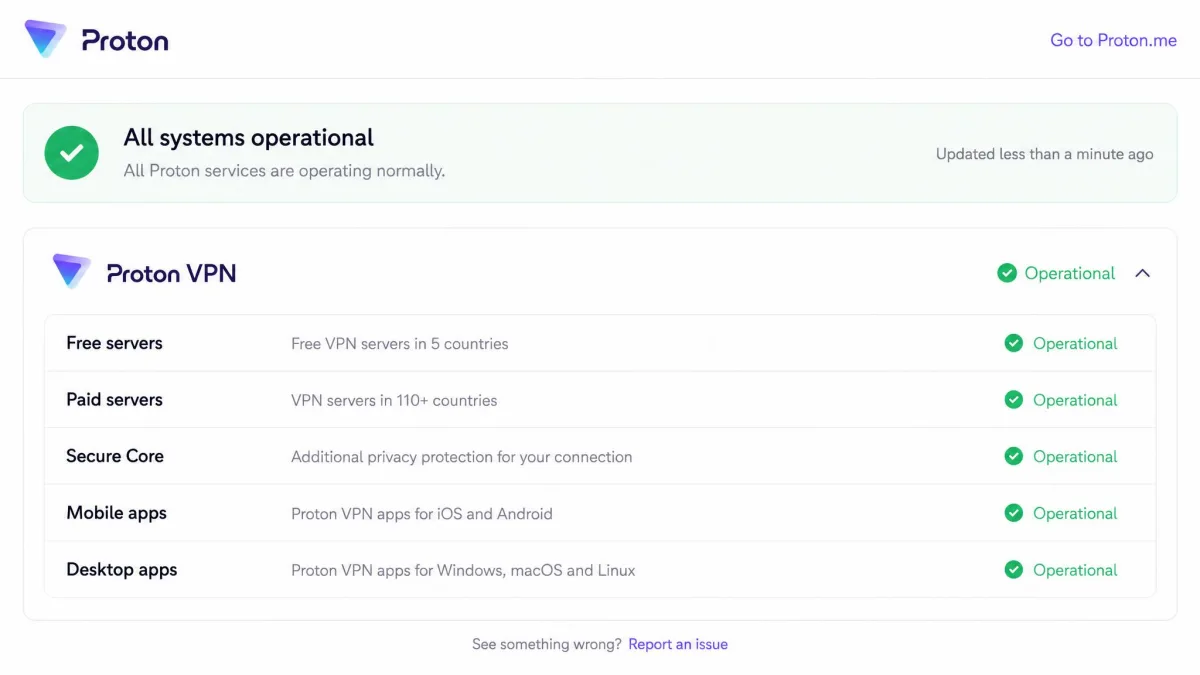Click 'VPN servers in 110+ countries' description

tap(394, 401)
